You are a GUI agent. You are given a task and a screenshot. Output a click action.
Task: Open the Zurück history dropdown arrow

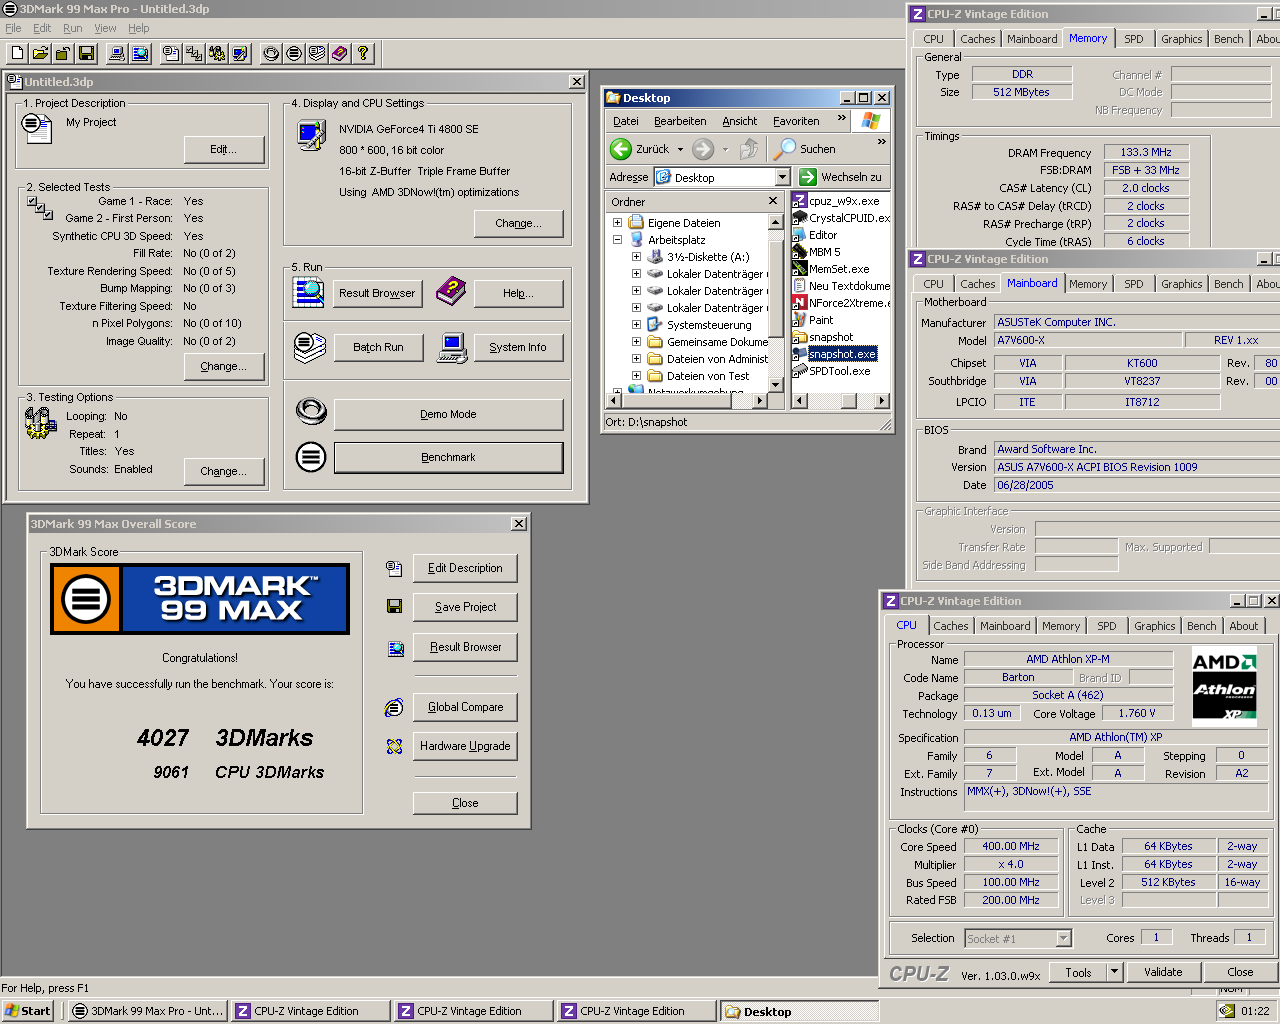680,149
